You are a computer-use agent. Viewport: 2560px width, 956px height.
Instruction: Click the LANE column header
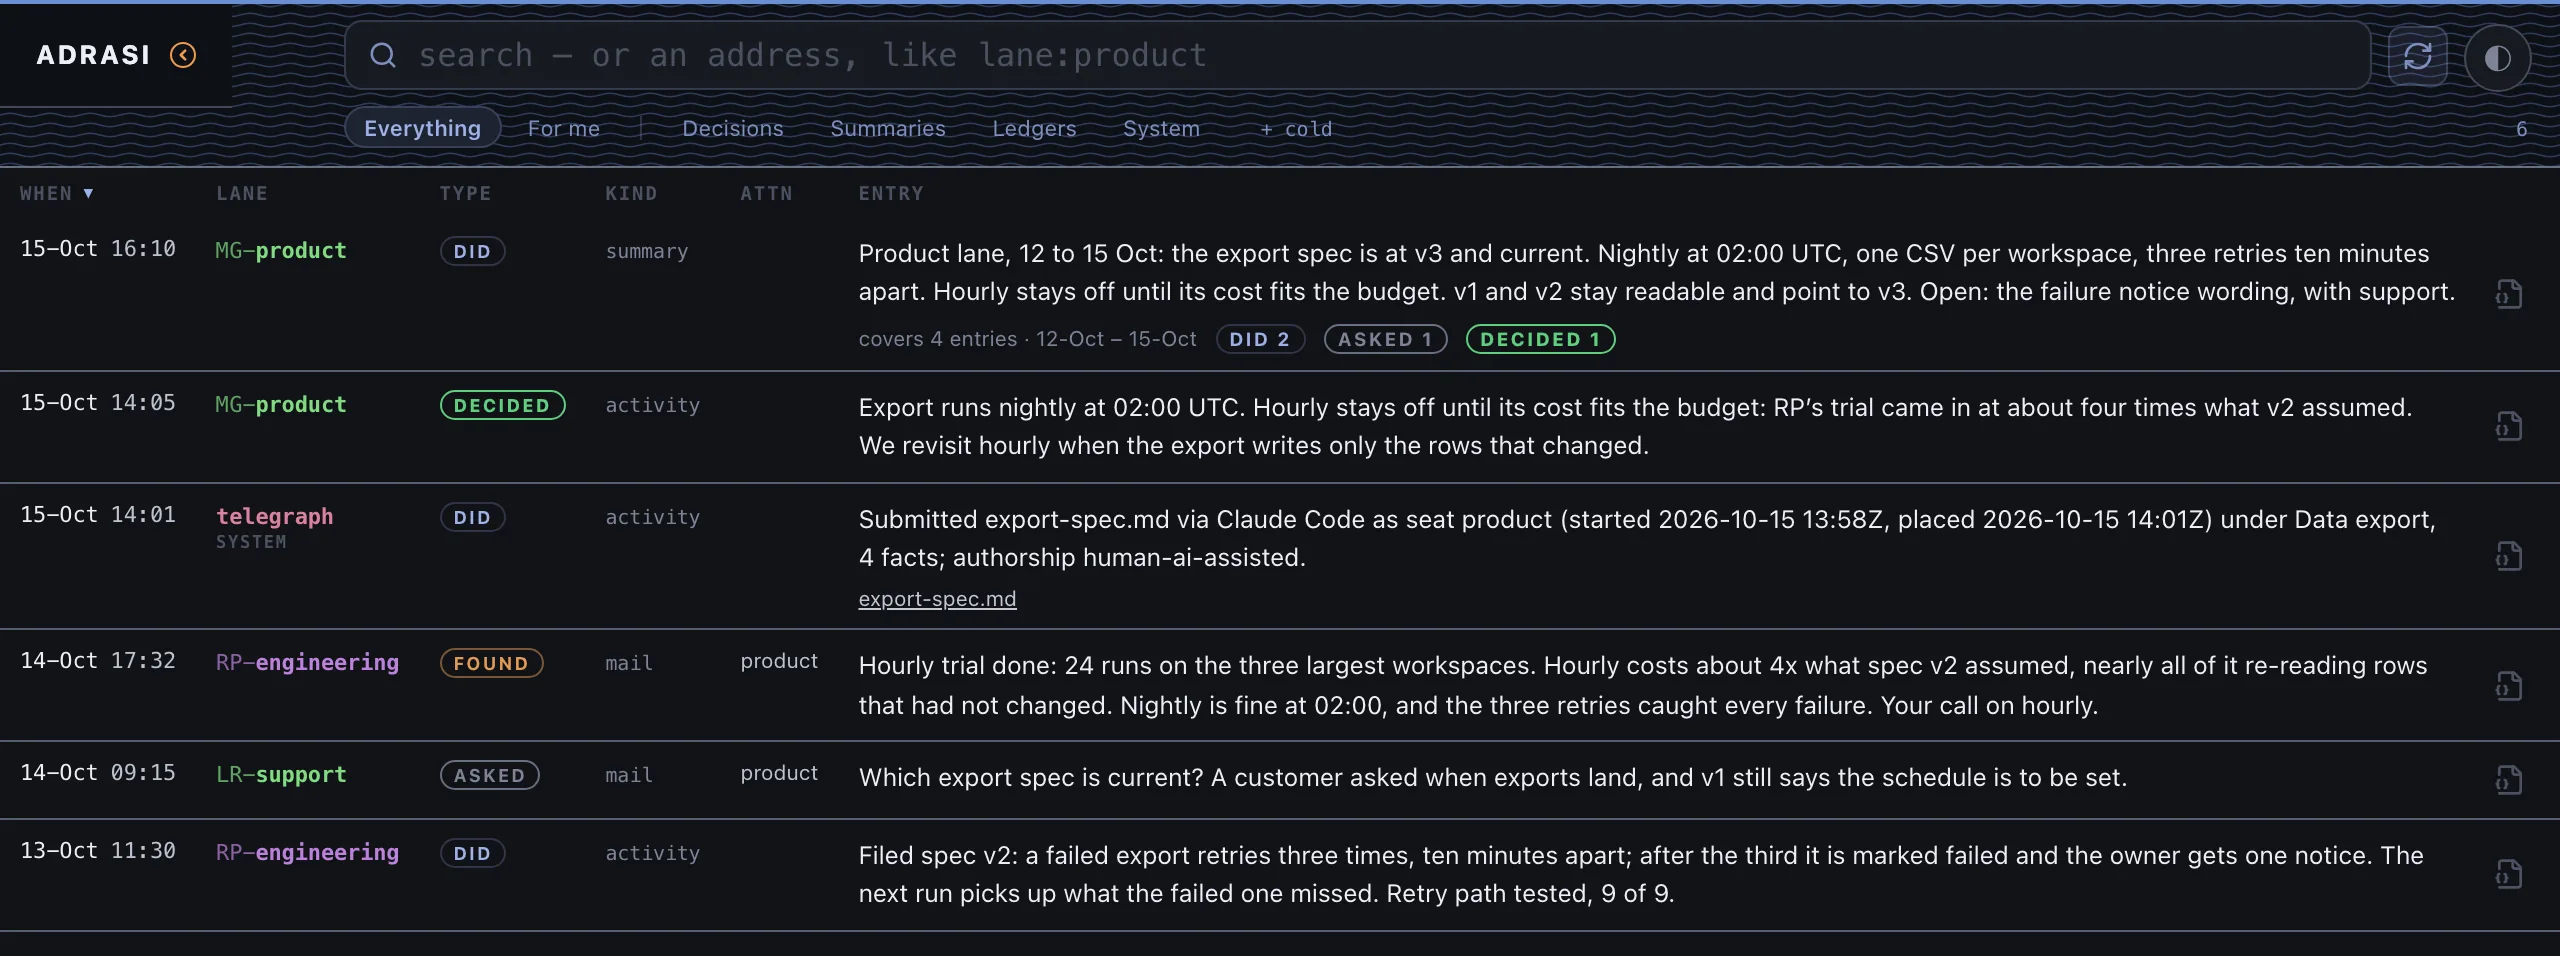(242, 193)
